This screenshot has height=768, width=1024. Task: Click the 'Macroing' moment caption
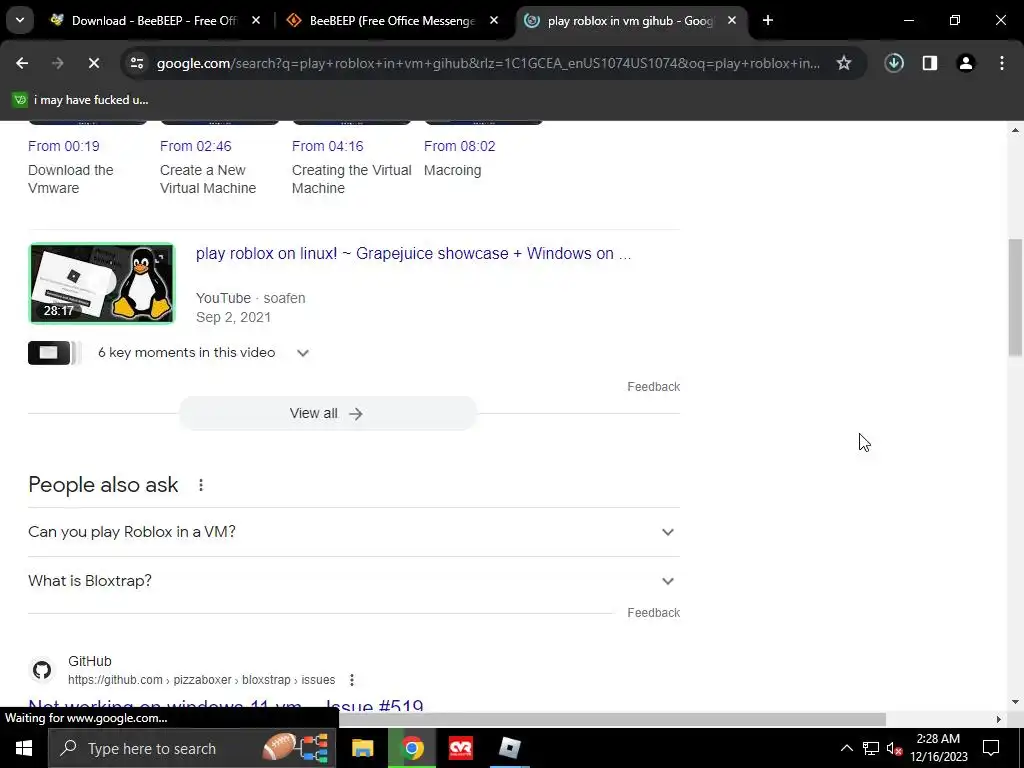click(453, 170)
